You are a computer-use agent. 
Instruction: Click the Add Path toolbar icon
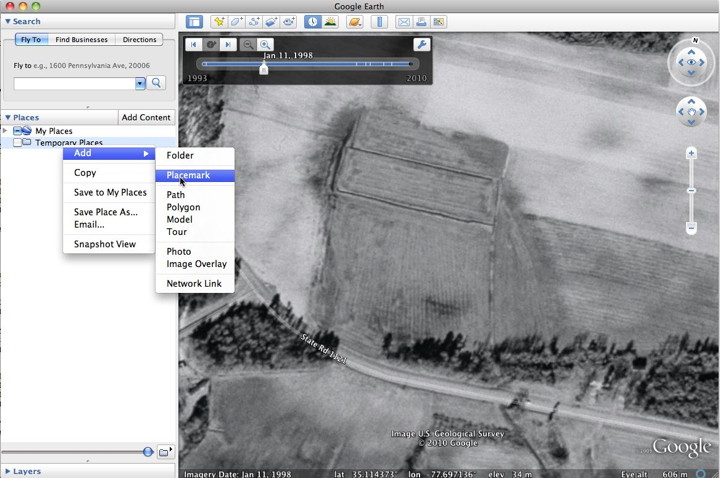[x=254, y=21]
